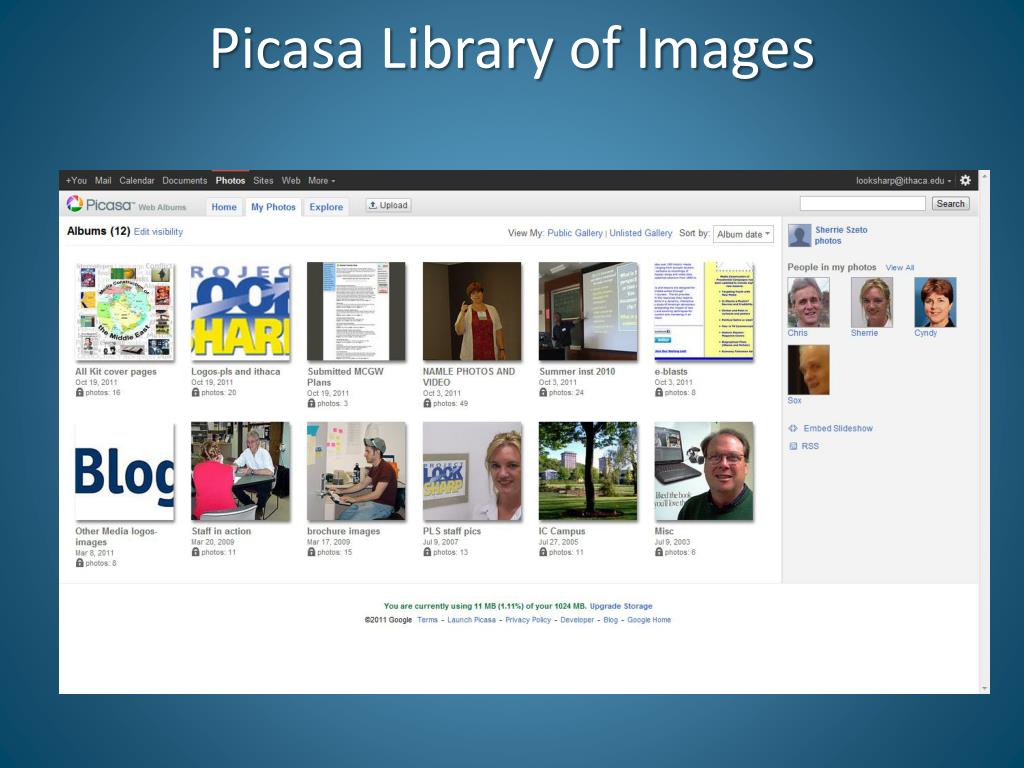Click Sherrie Szeto photos link
The image size is (1024, 768).
coord(841,235)
